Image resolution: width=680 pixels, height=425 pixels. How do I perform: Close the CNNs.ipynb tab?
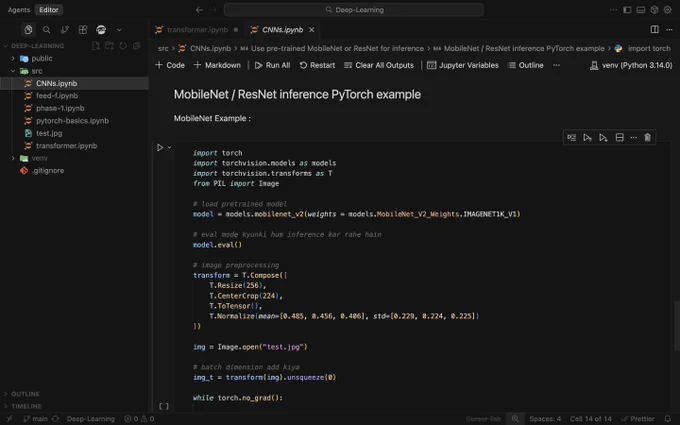311,29
